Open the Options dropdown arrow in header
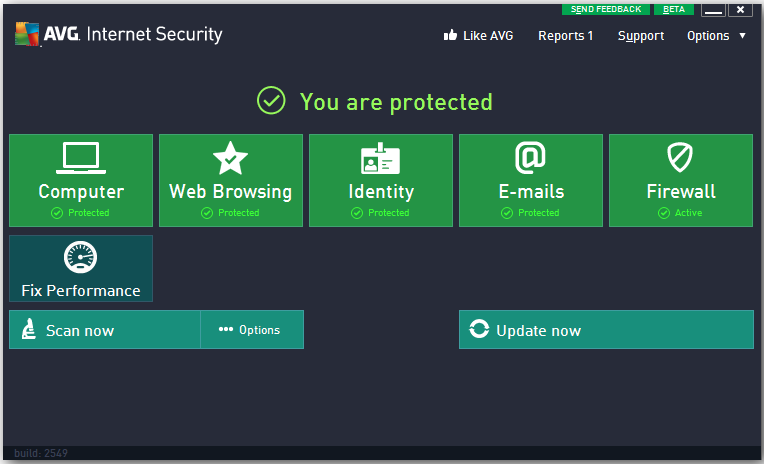 tap(743, 36)
